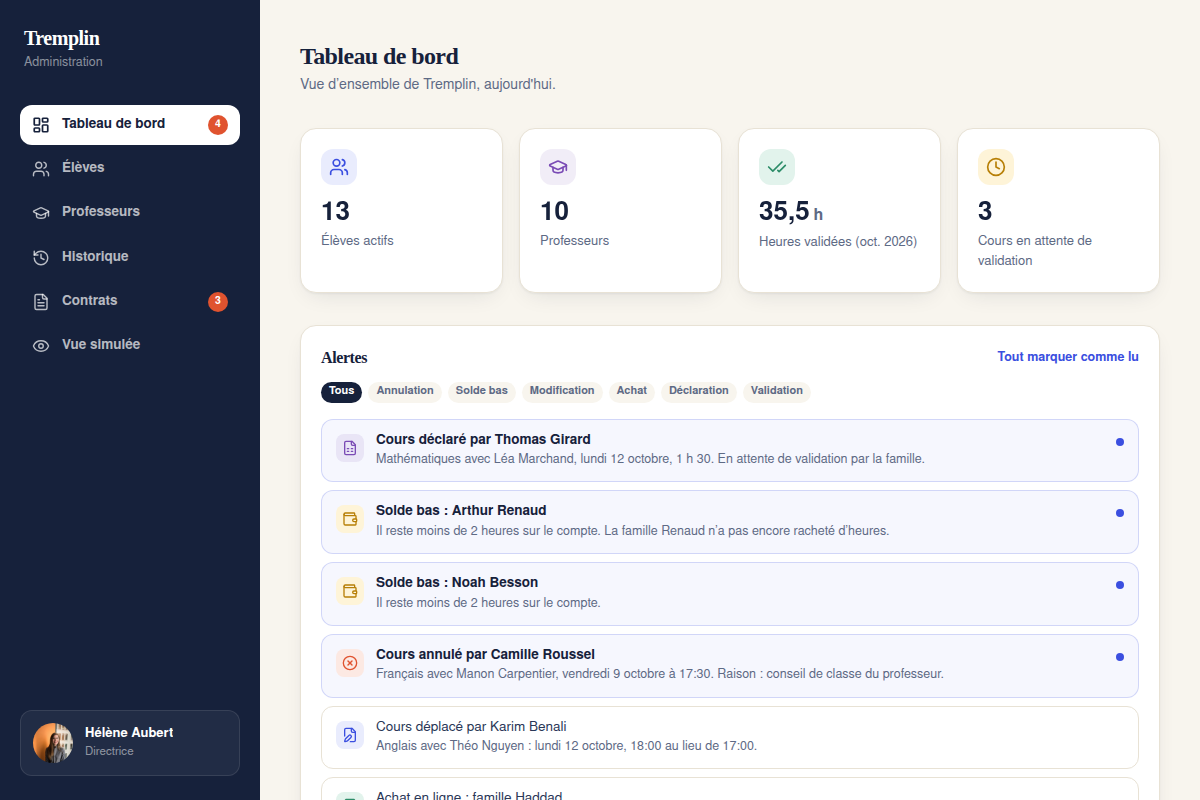Viewport: 1200px width, 800px height.
Task: Open the alert 'Solde bas : Noah Besson'
Action: click(730, 594)
